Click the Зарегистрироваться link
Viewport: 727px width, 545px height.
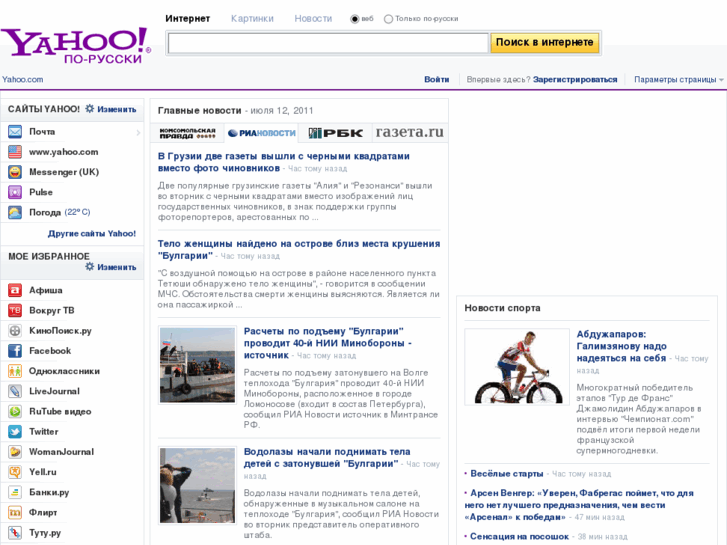click(x=575, y=79)
